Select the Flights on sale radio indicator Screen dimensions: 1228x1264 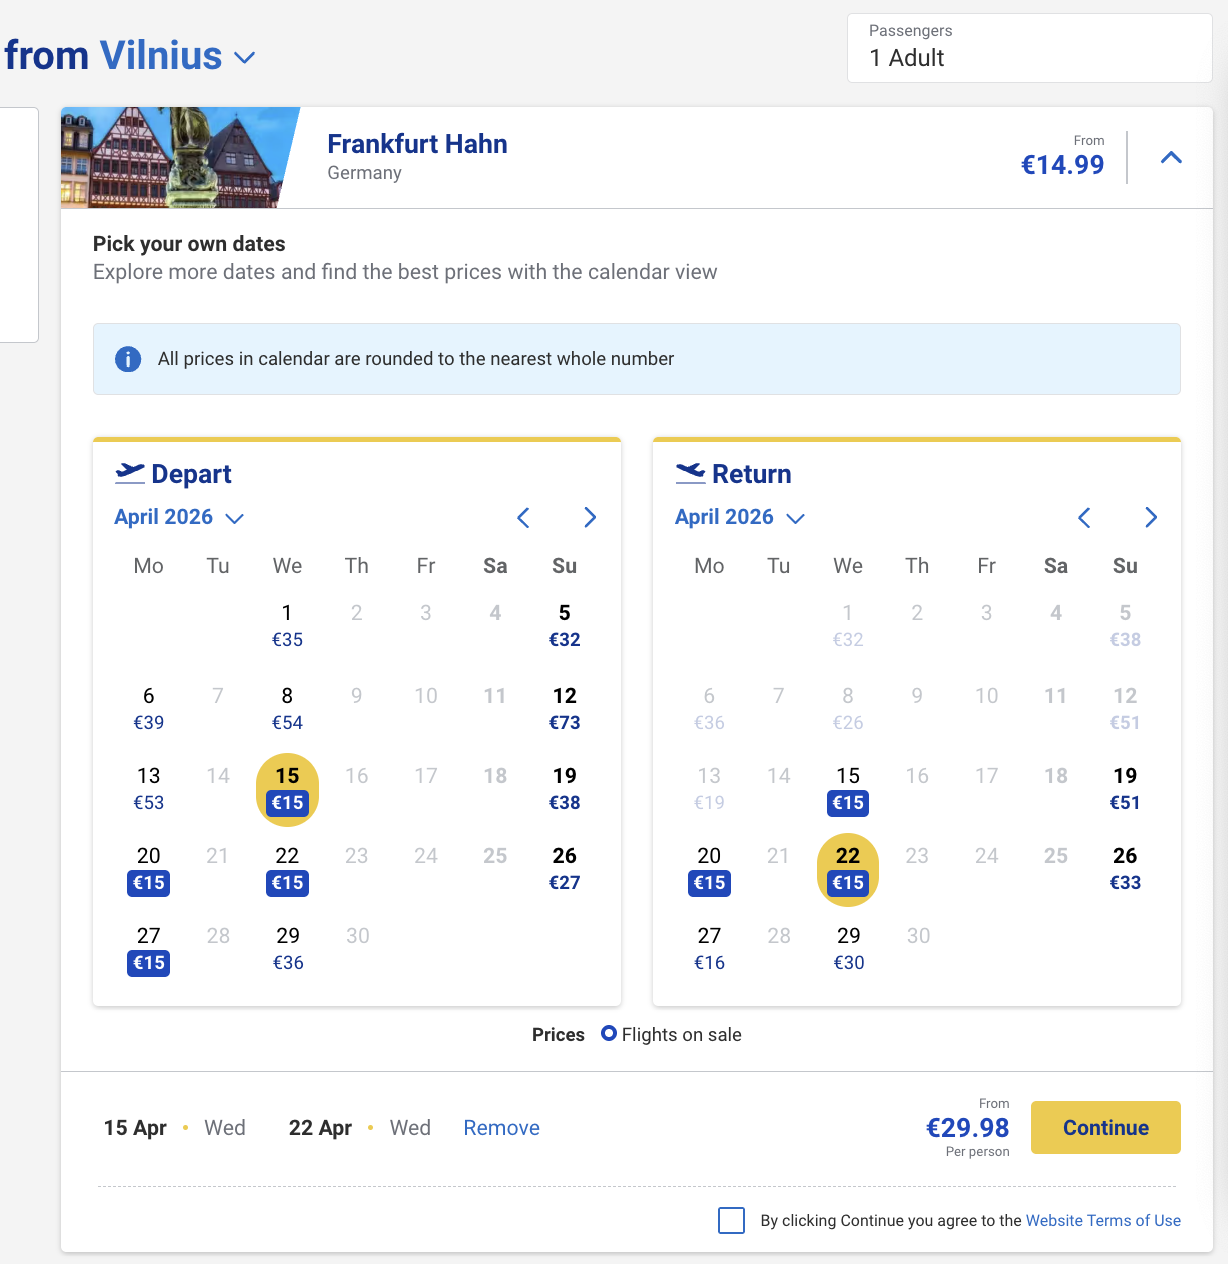click(609, 1034)
